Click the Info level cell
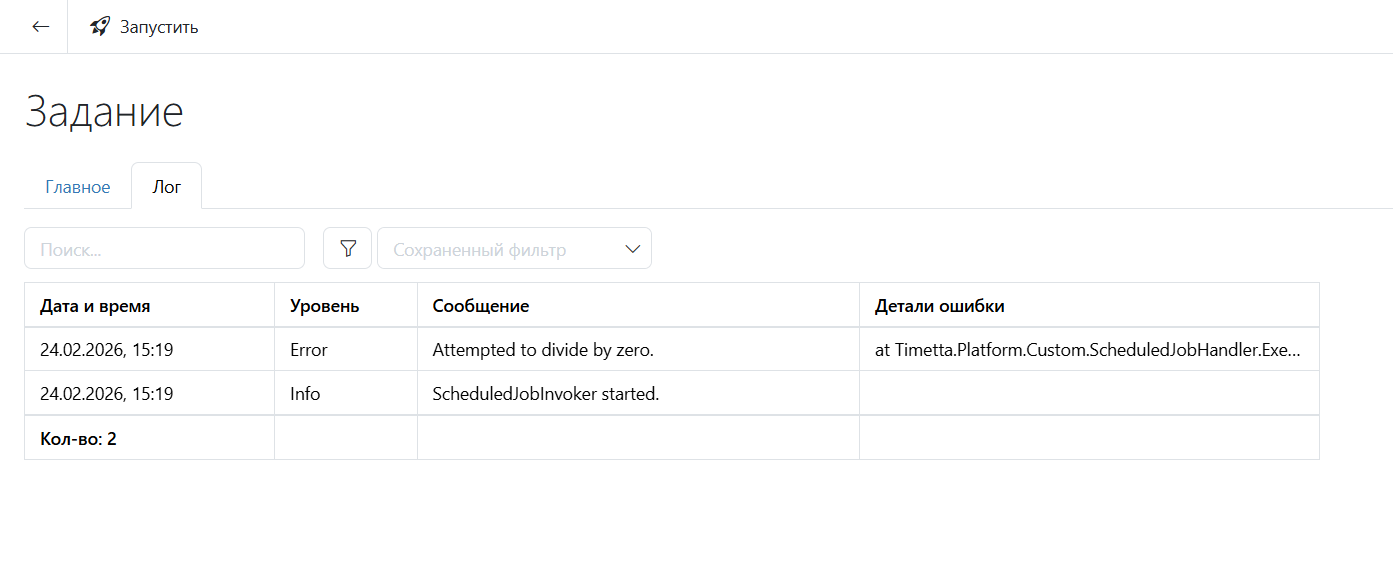Viewport: 1393px width, 562px height. (x=305, y=394)
